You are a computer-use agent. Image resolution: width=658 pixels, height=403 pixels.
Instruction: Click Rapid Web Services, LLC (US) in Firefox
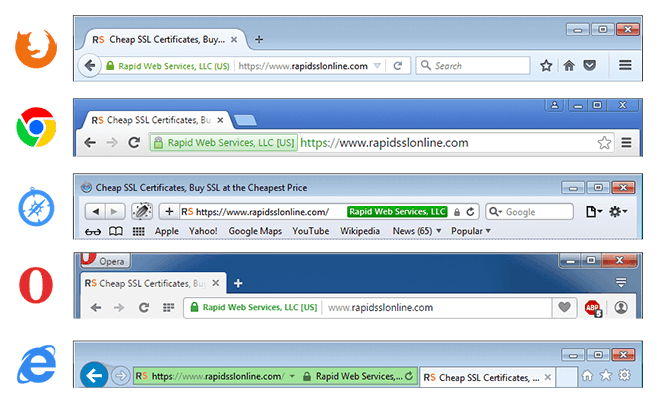pos(174,66)
